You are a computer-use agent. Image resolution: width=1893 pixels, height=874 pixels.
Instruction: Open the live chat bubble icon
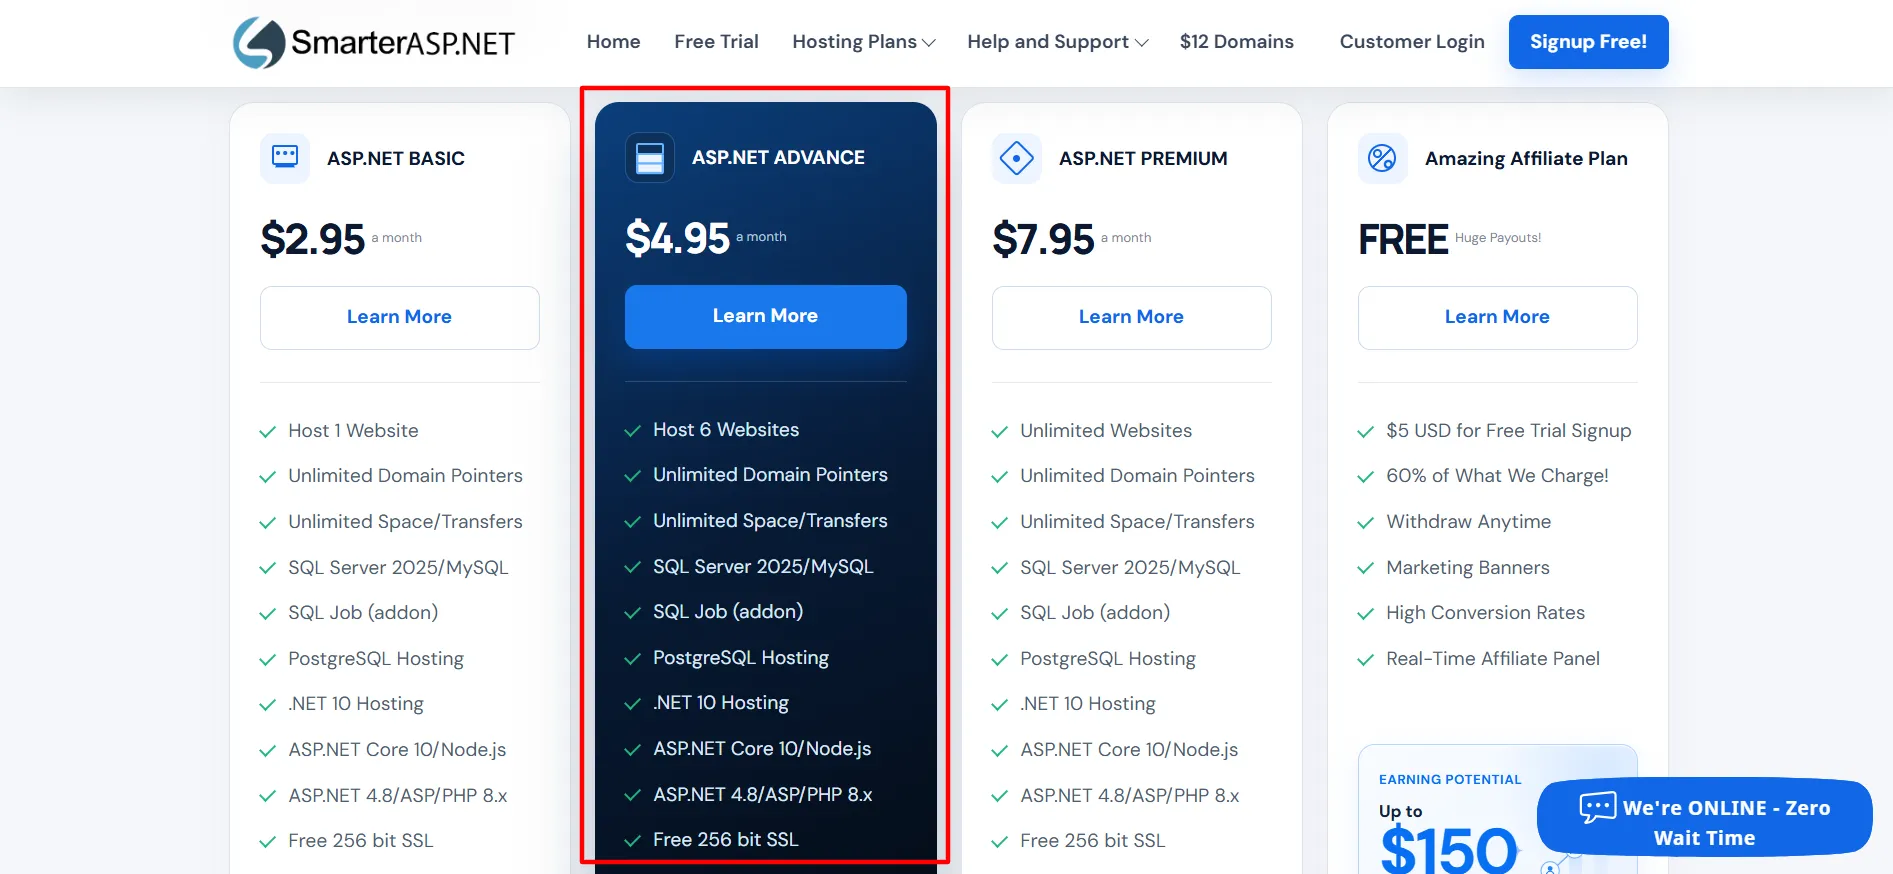pyautogui.click(x=1598, y=807)
